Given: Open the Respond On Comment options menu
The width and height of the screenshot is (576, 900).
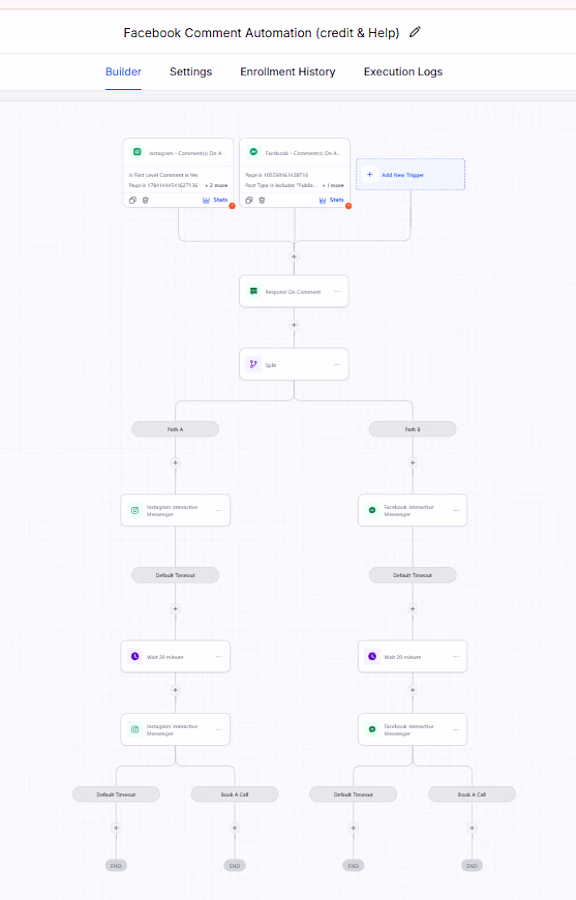Looking at the screenshot, I should click(337, 292).
